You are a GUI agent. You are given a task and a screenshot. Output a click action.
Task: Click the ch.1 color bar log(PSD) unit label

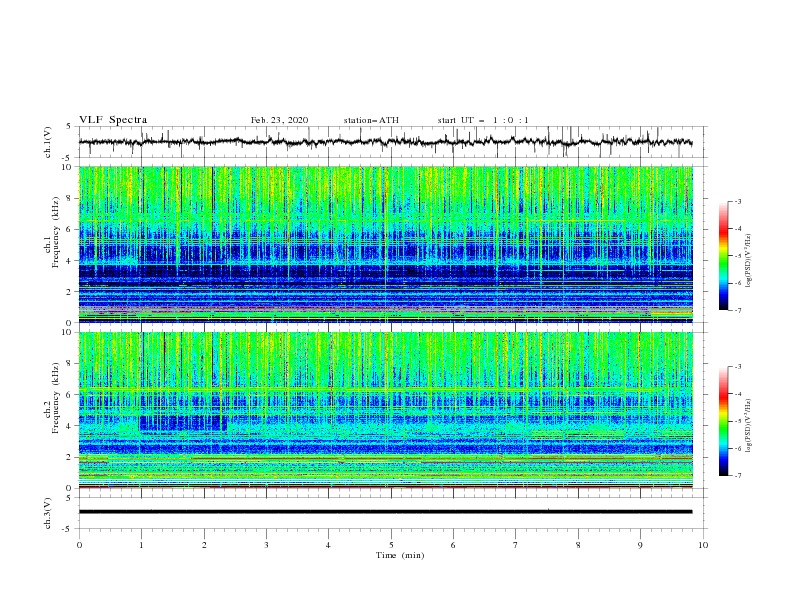(749, 261)
